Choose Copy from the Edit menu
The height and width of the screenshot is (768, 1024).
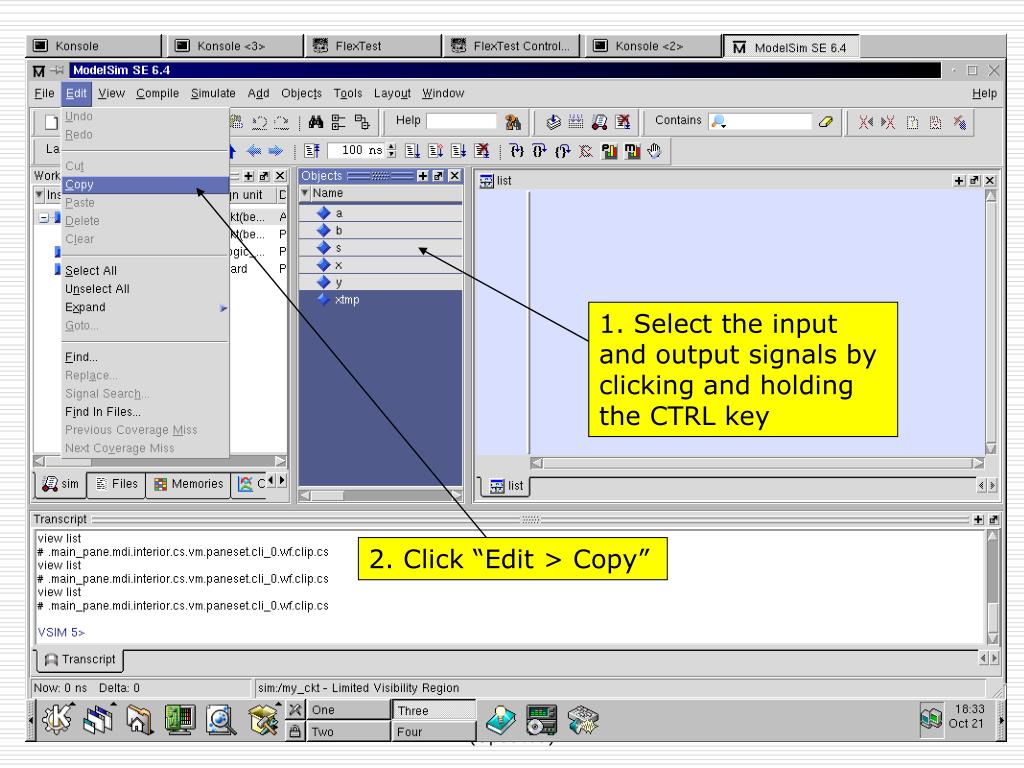click(146, 185)
